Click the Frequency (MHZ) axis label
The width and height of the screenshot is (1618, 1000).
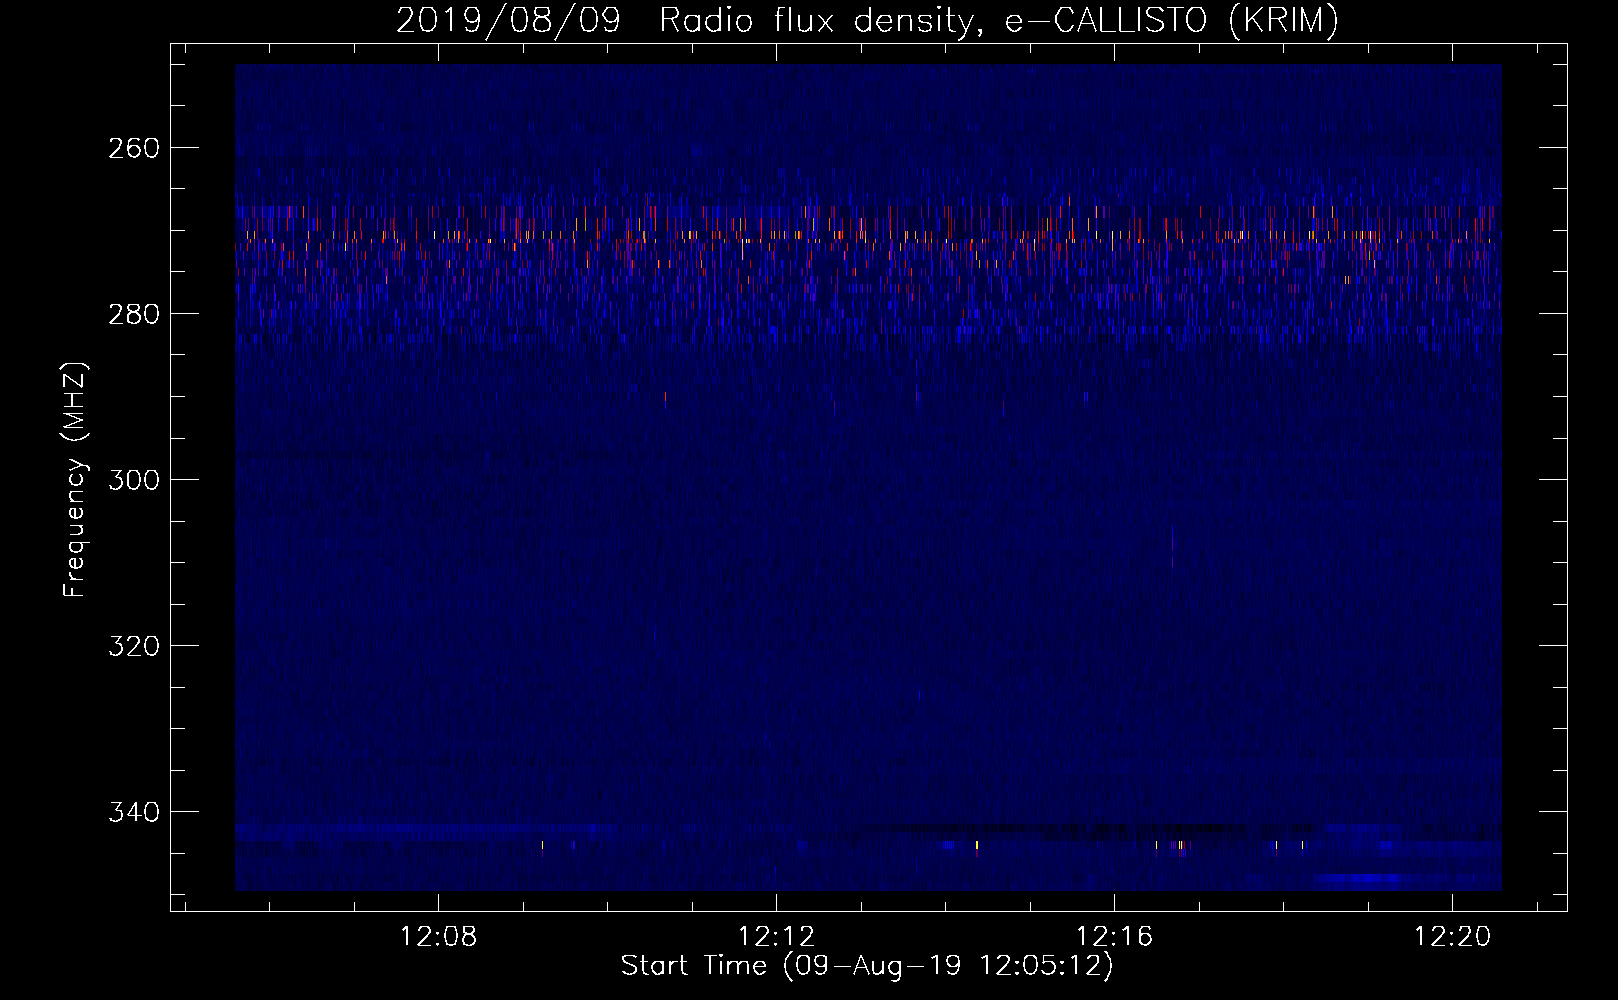click(75, 480)
